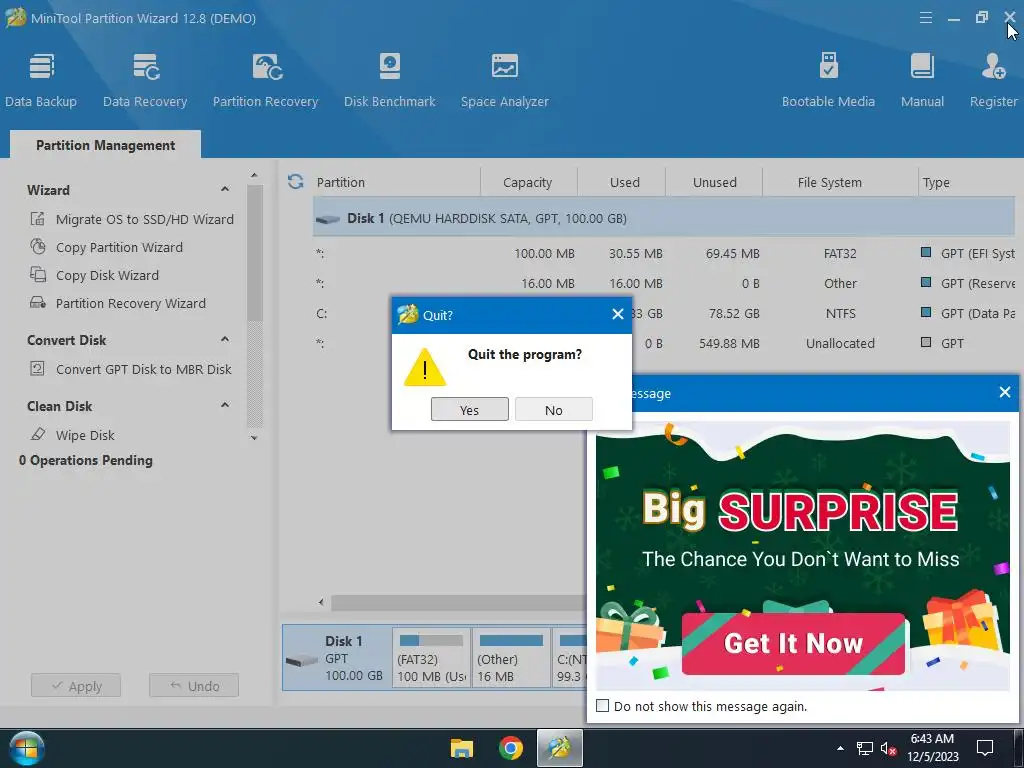This screenshot has width=1024, height=768.
Task: Select the Partition Management tab
Action: pyautogui.click(x=105, y=145)
